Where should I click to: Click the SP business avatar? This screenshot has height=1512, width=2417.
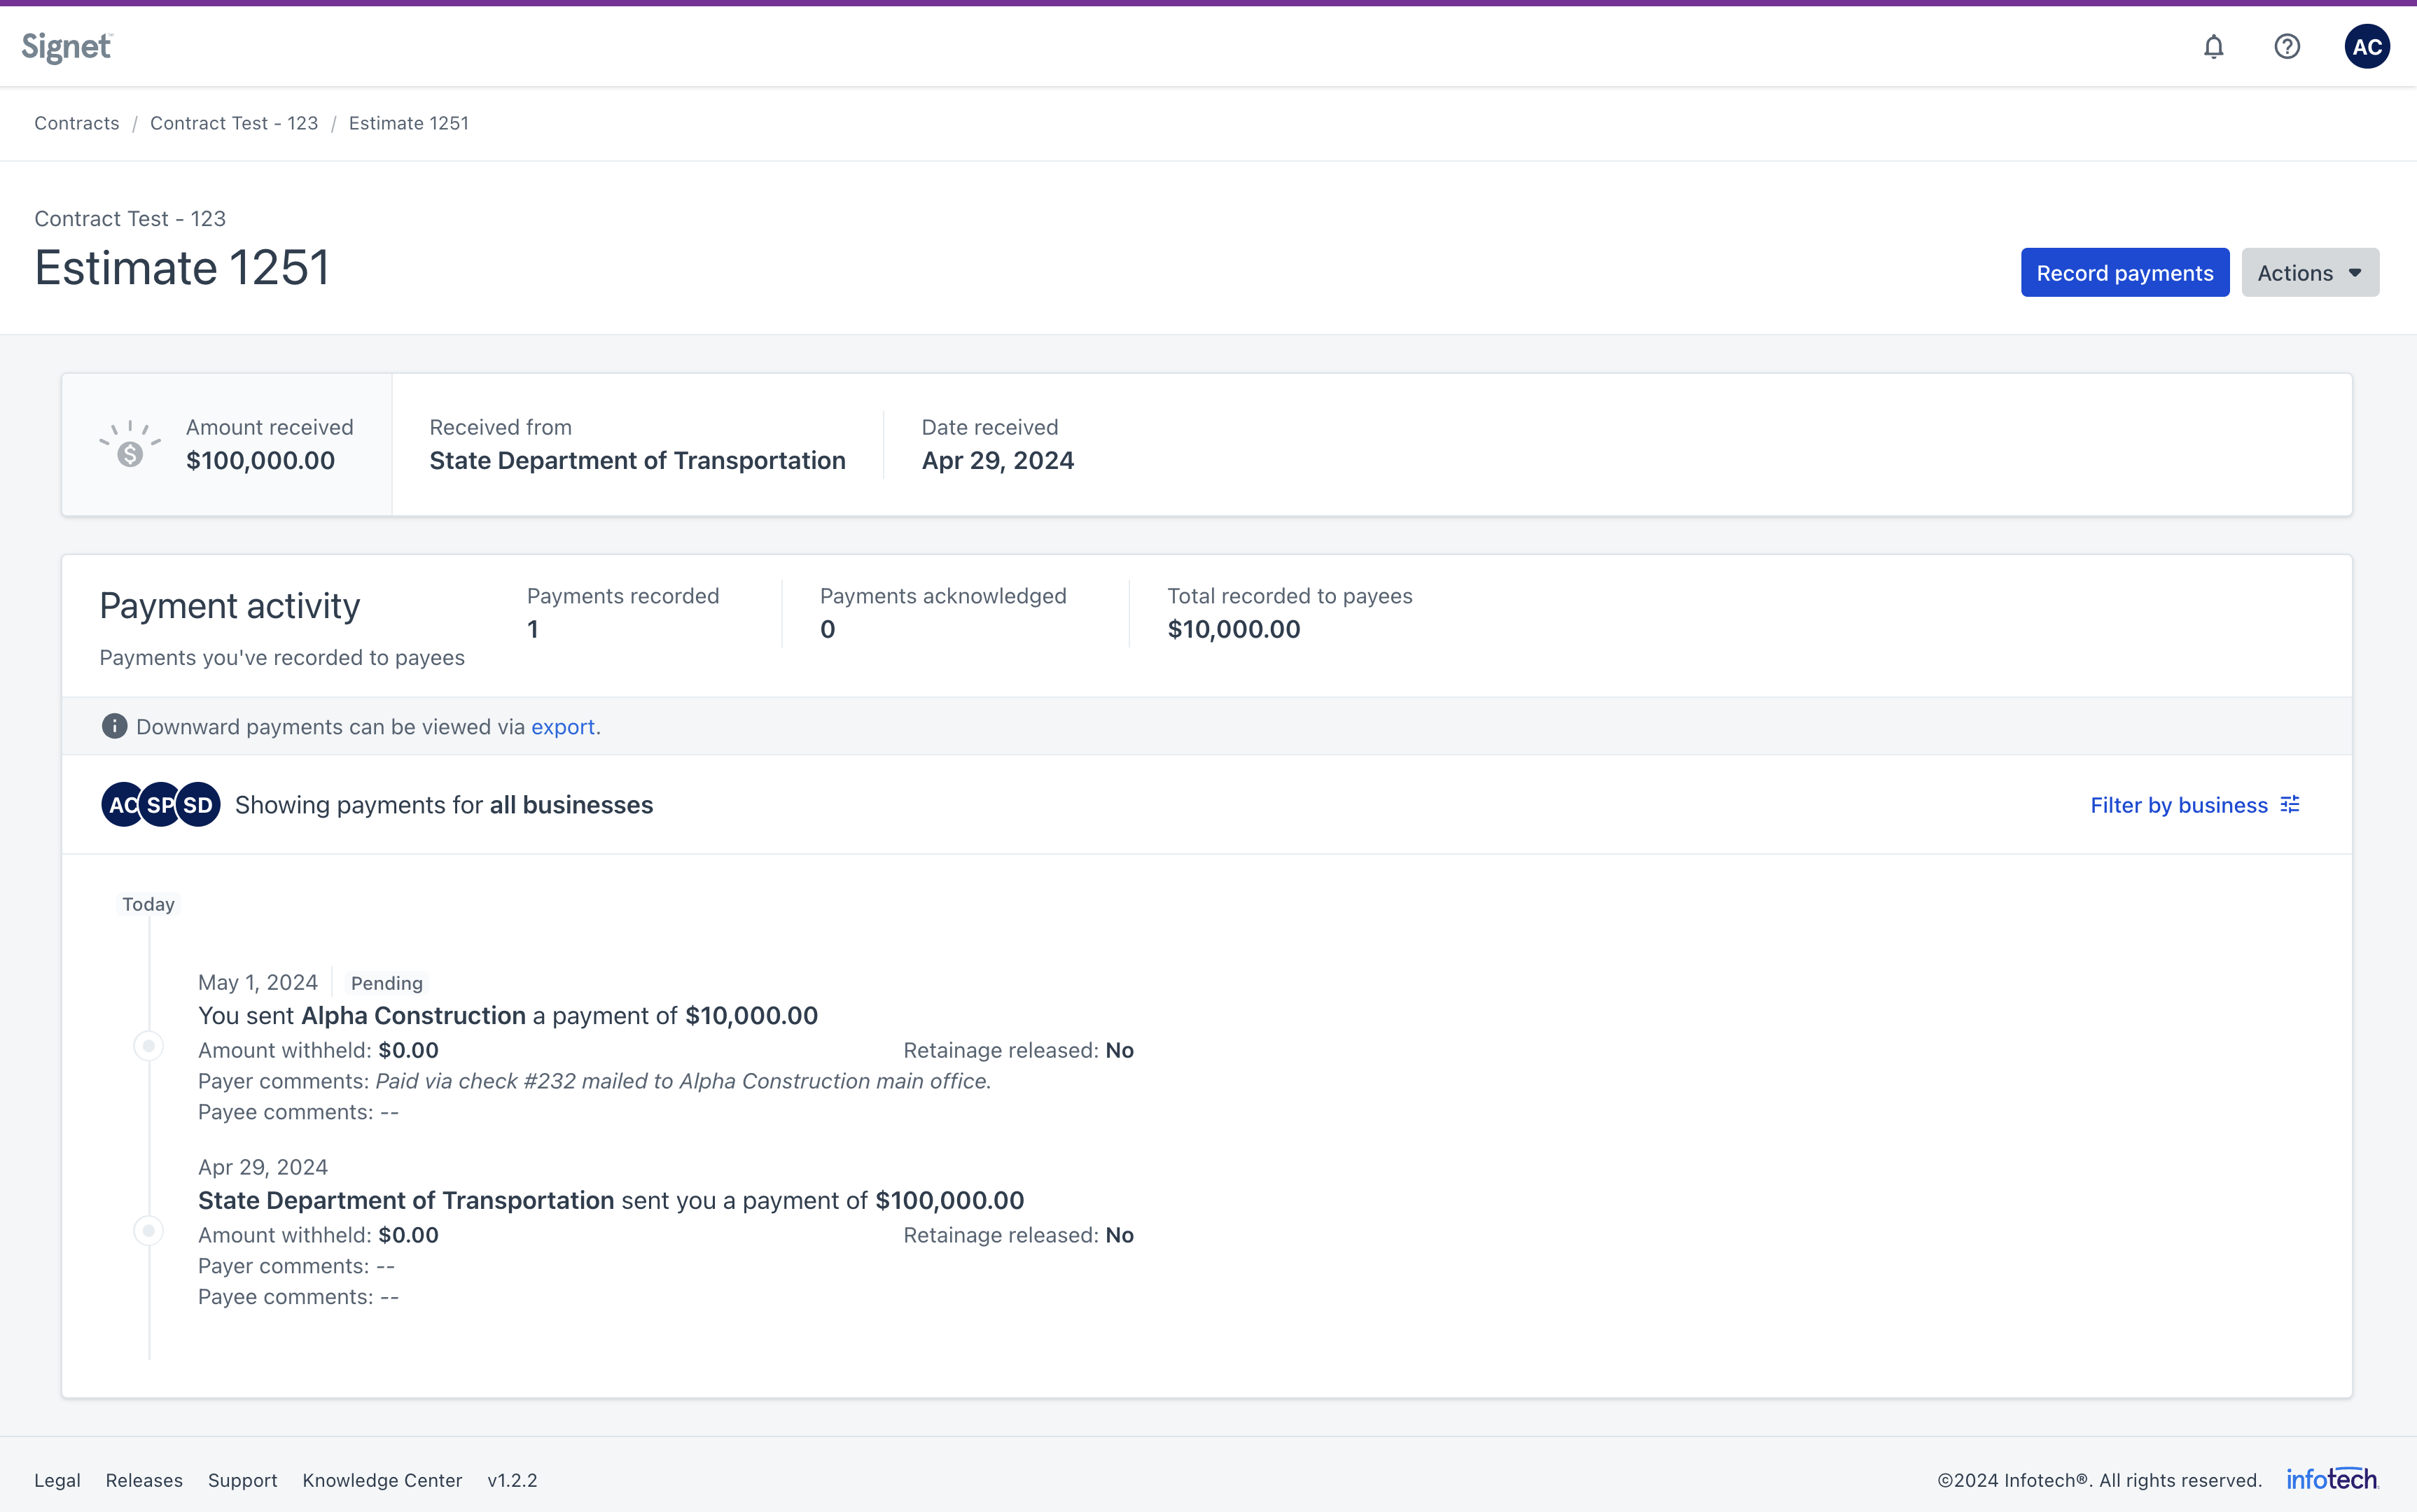159,804
